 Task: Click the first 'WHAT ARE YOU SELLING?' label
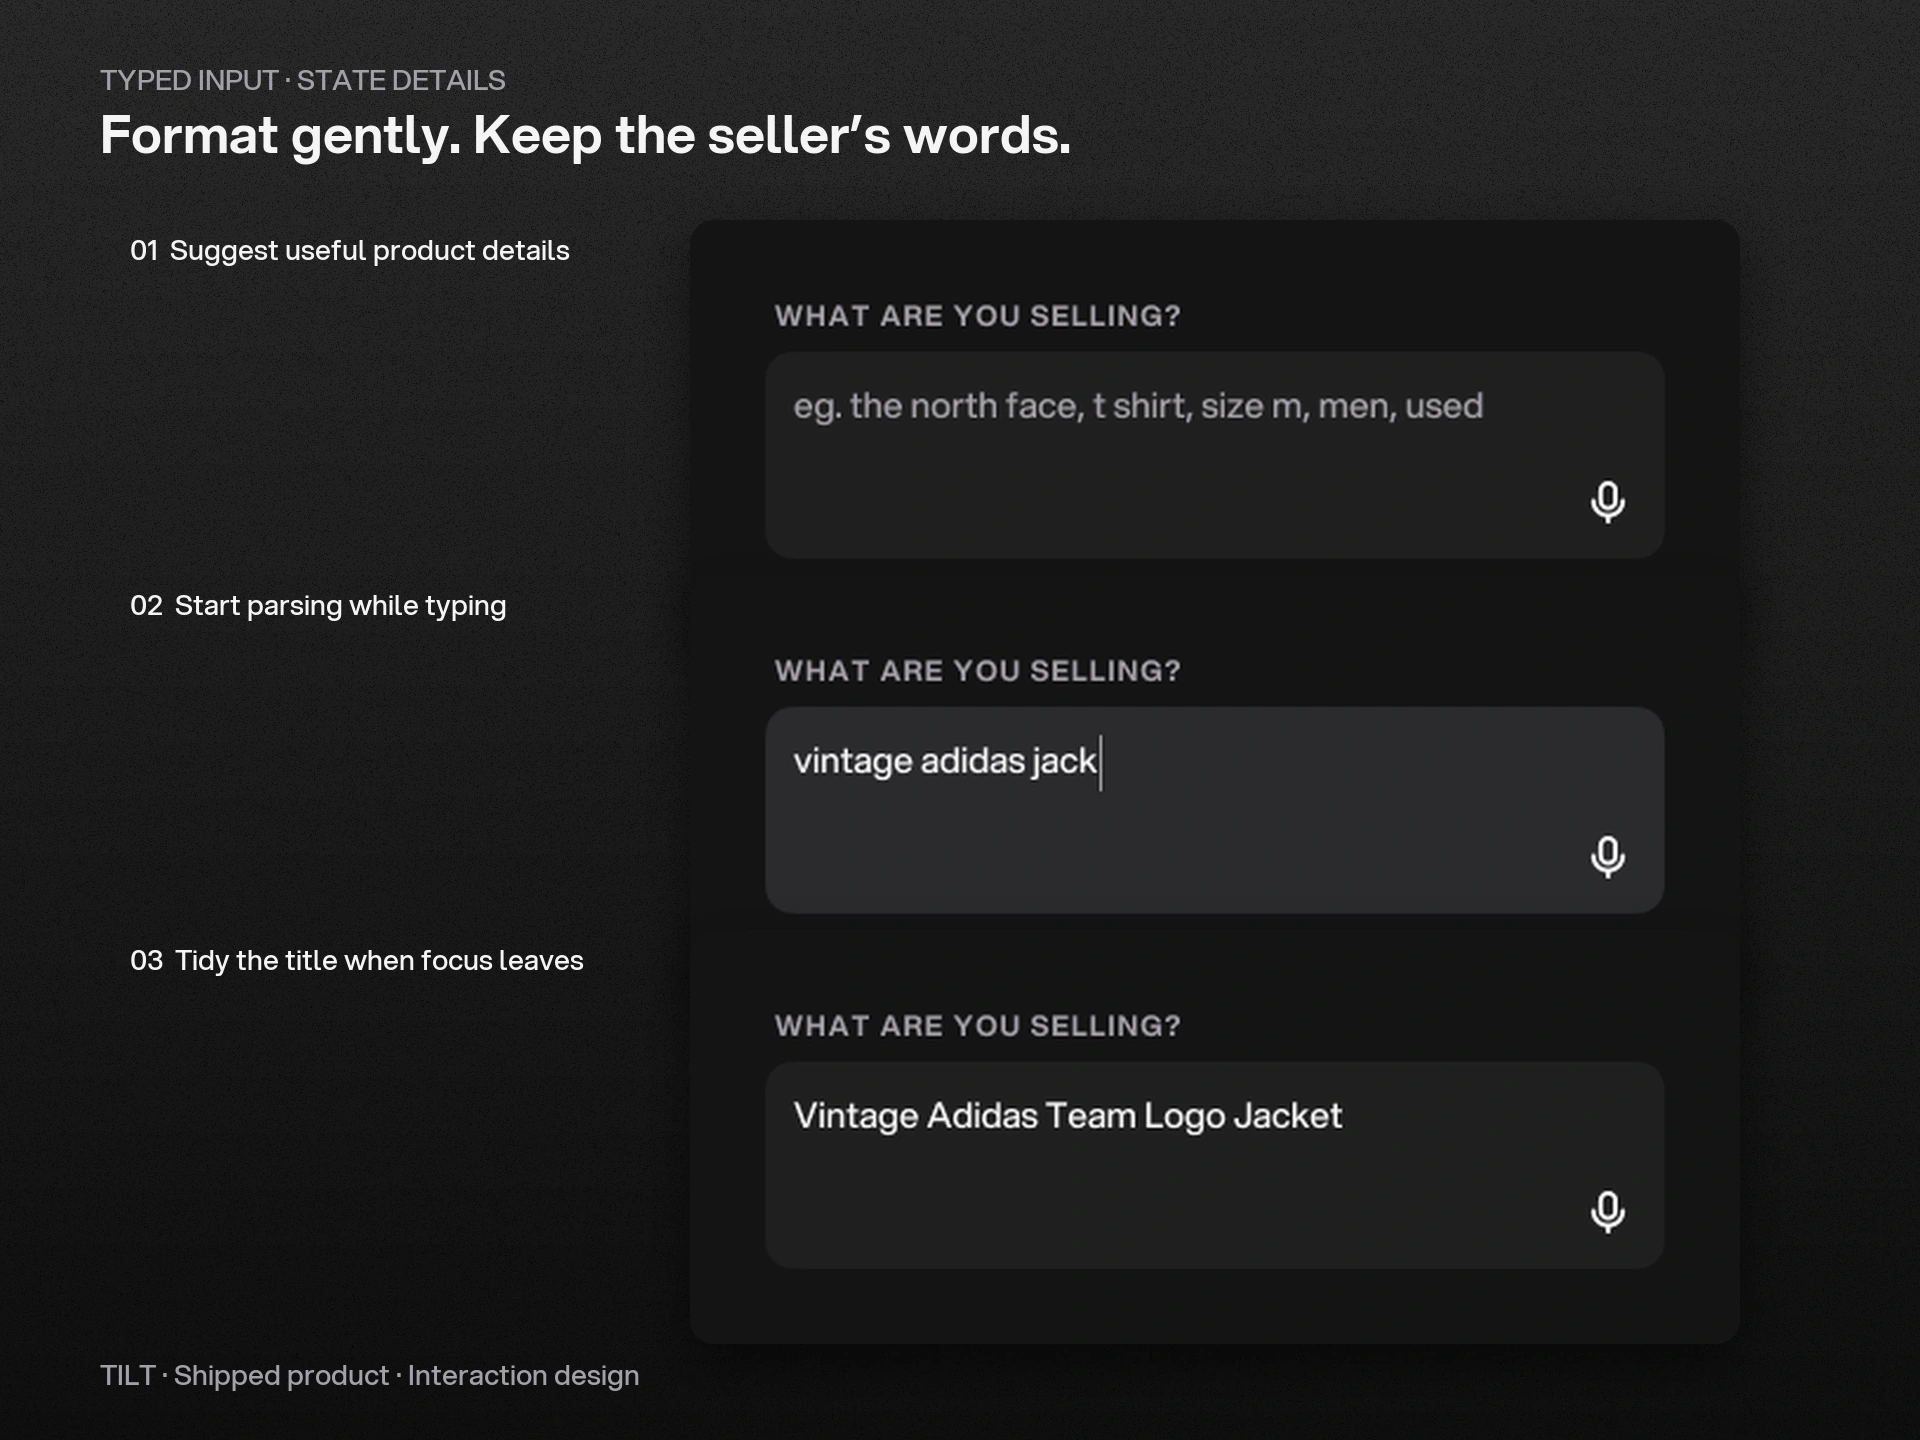(977, 316)
